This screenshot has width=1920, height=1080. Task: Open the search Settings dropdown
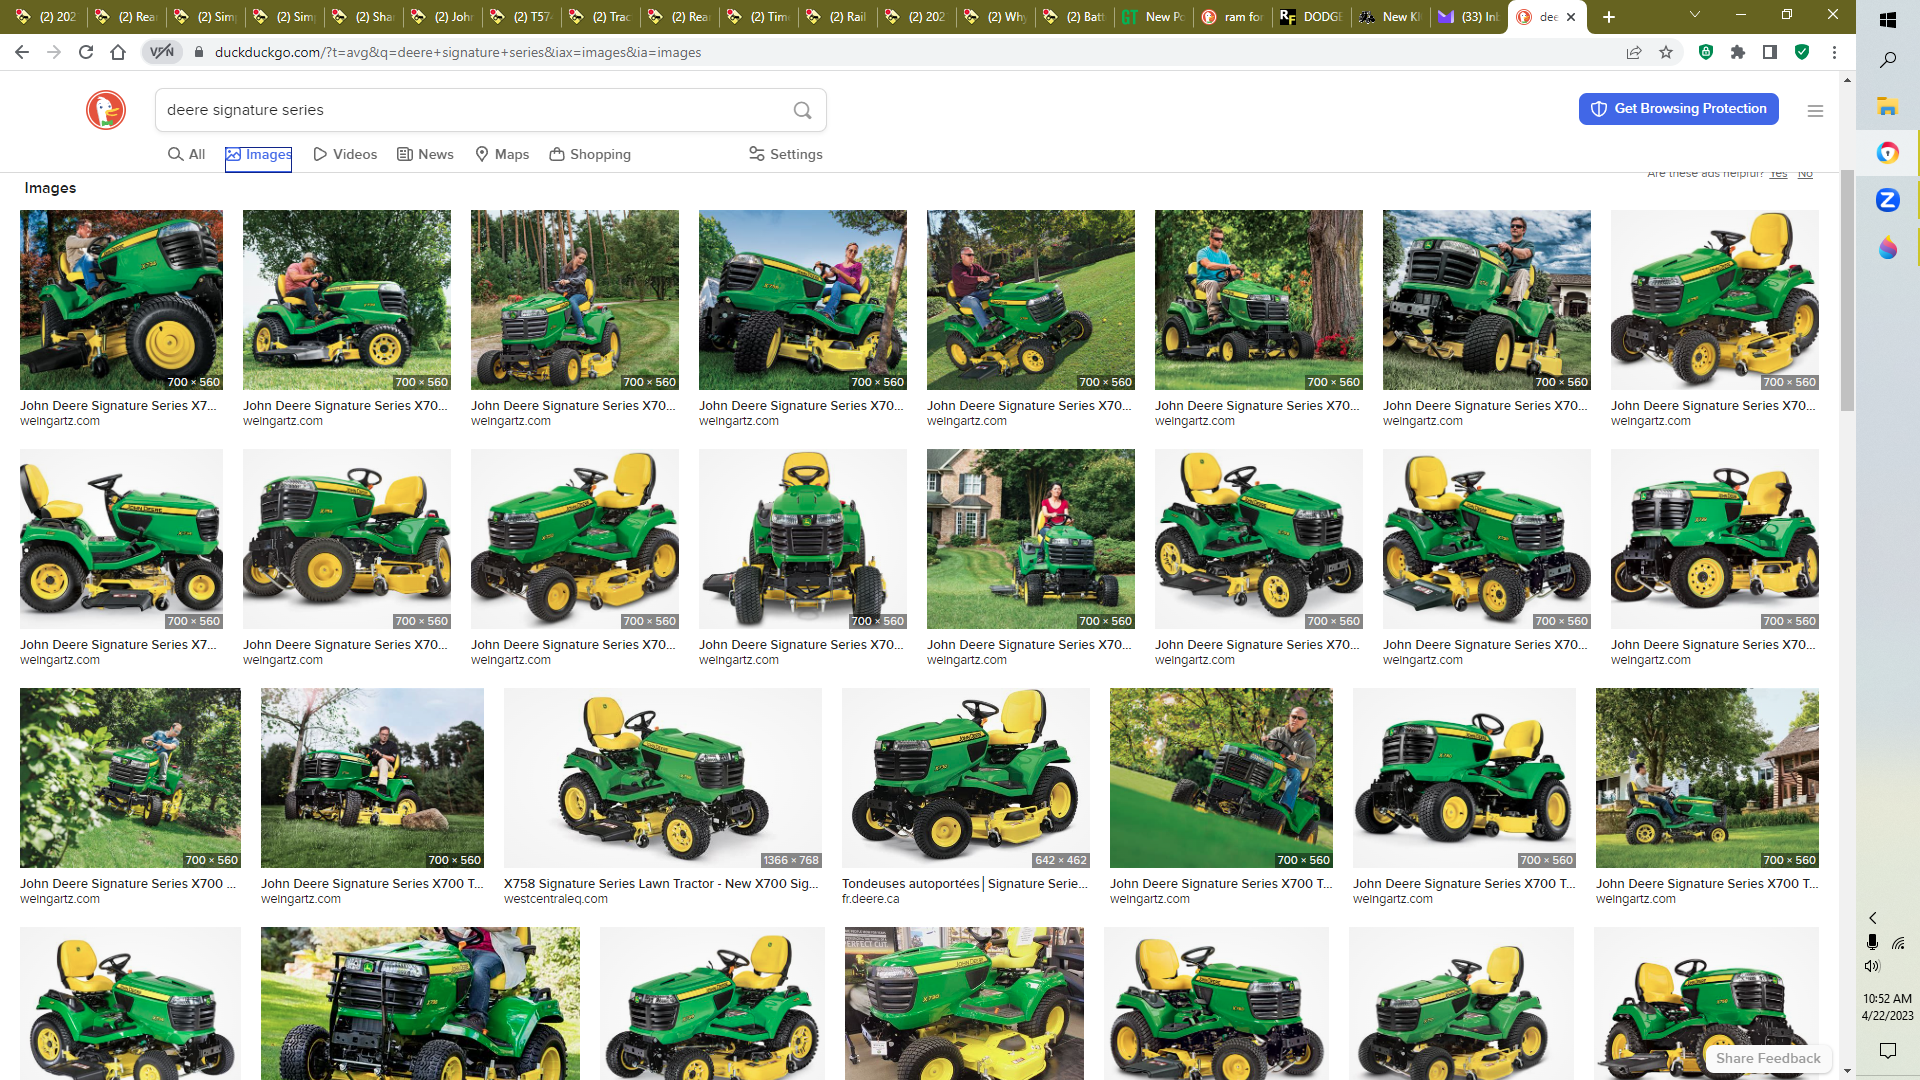[x=786, y=154]
